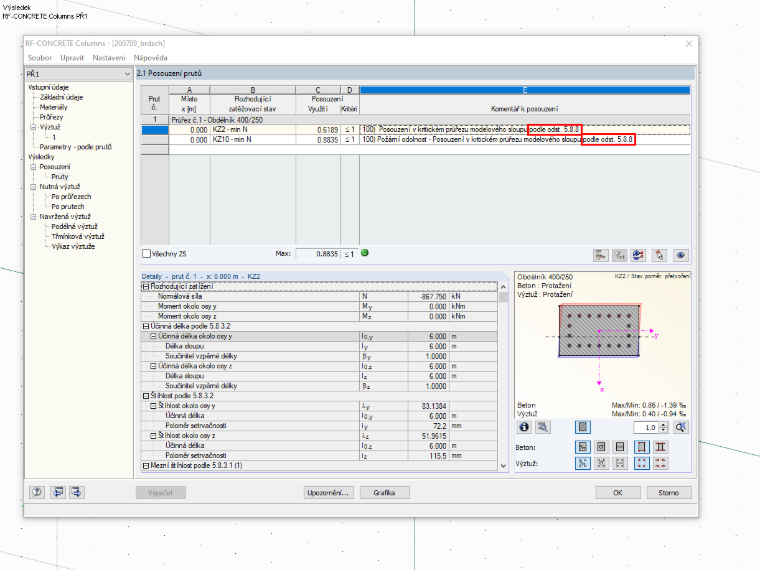
Task: Click the Upozornění... button
Action: (x=329, y=492)
